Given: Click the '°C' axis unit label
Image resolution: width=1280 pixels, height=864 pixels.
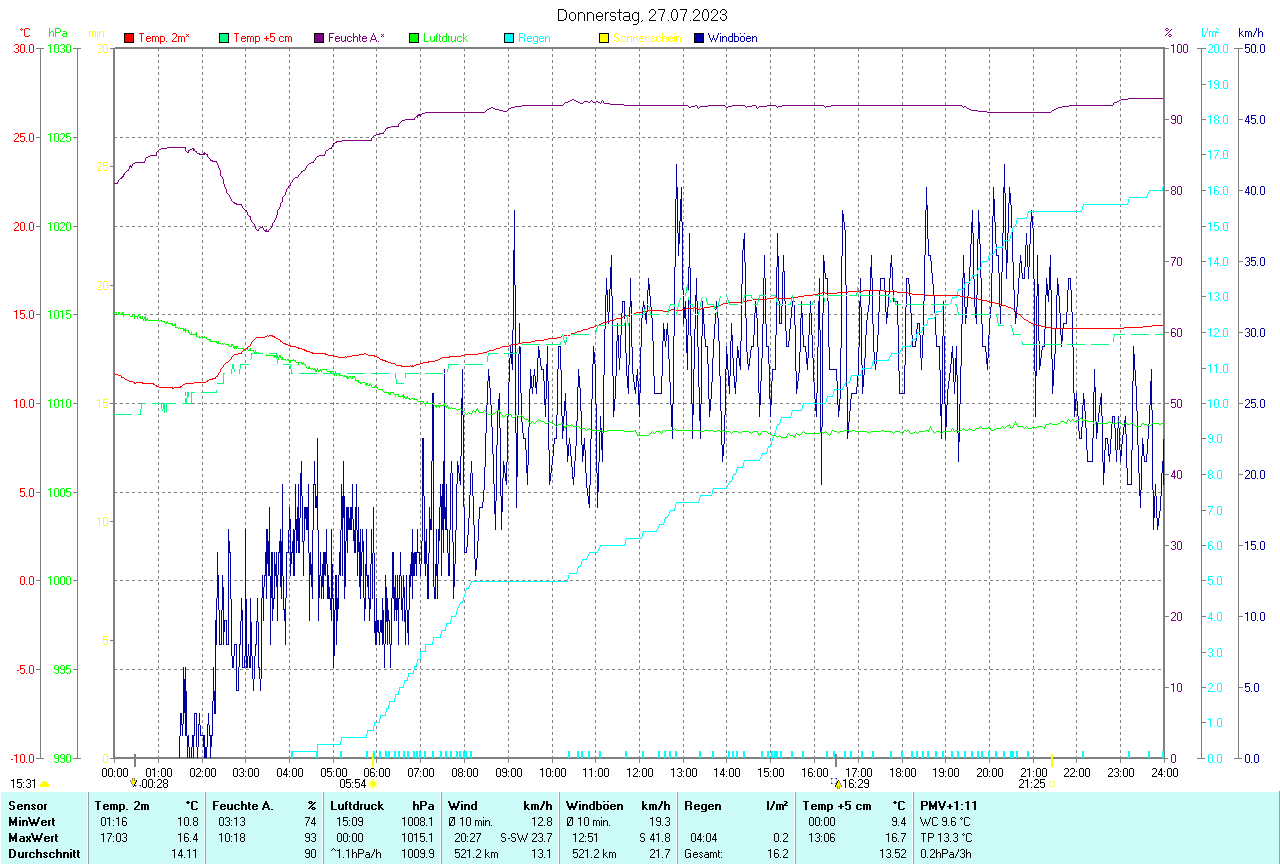Looking at the screenshot, I should (x=25, y=33).
